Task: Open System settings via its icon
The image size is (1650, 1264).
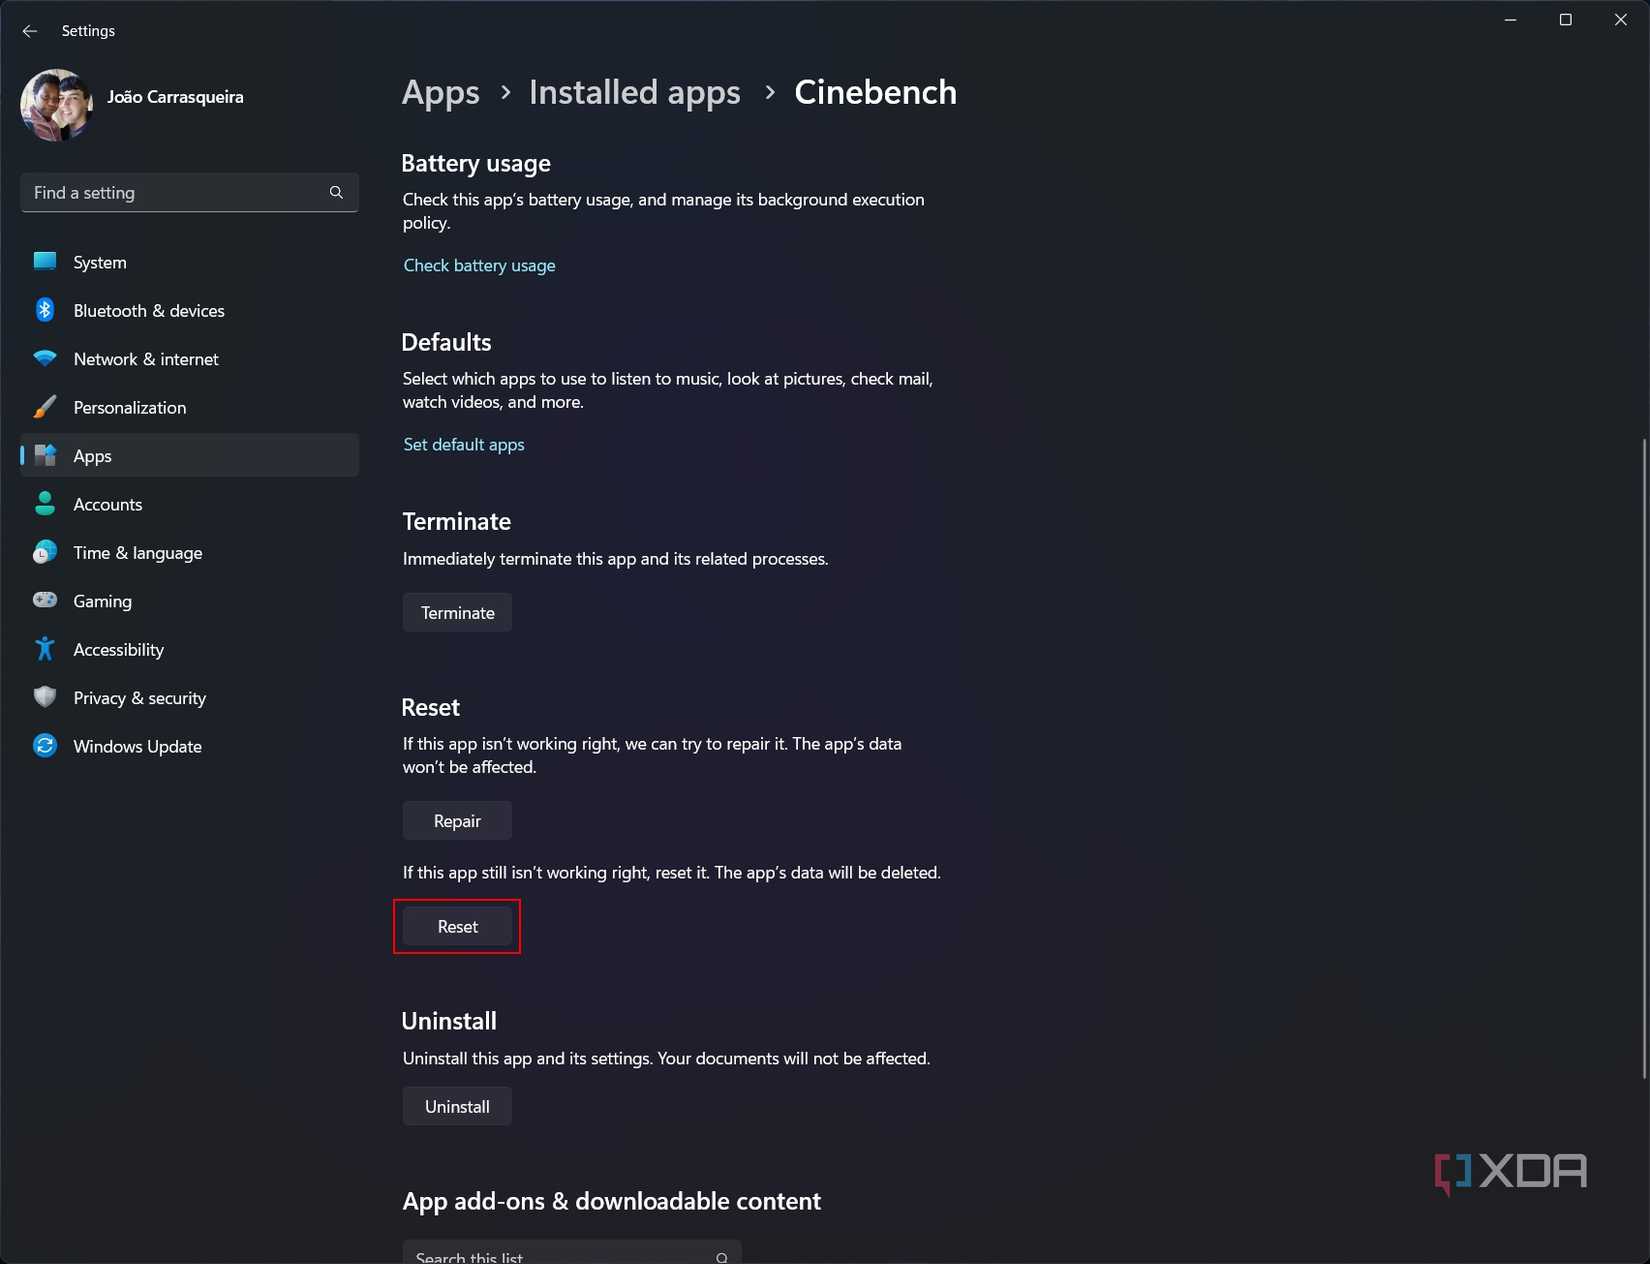Action: pyautogui.click(x=45, y=262)
